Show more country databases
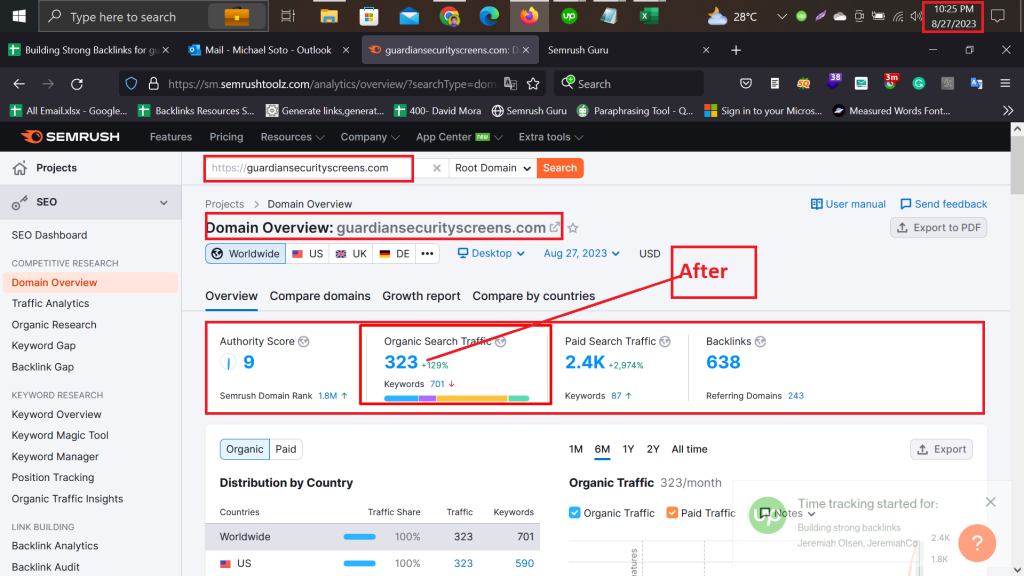The height and width of the screenshot is (576, 1024). (x=427, y=253)
